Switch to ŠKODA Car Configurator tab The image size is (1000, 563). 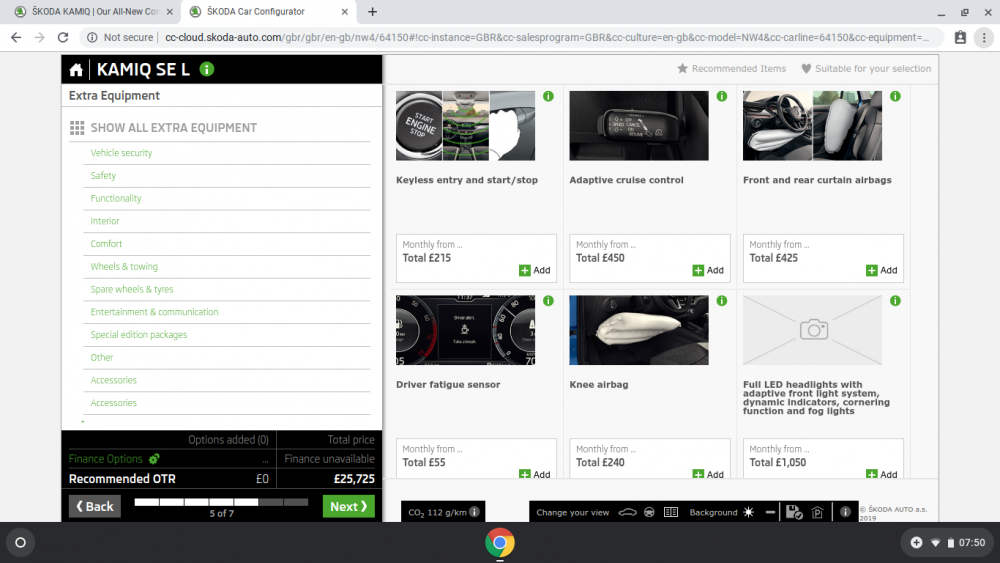268,11
